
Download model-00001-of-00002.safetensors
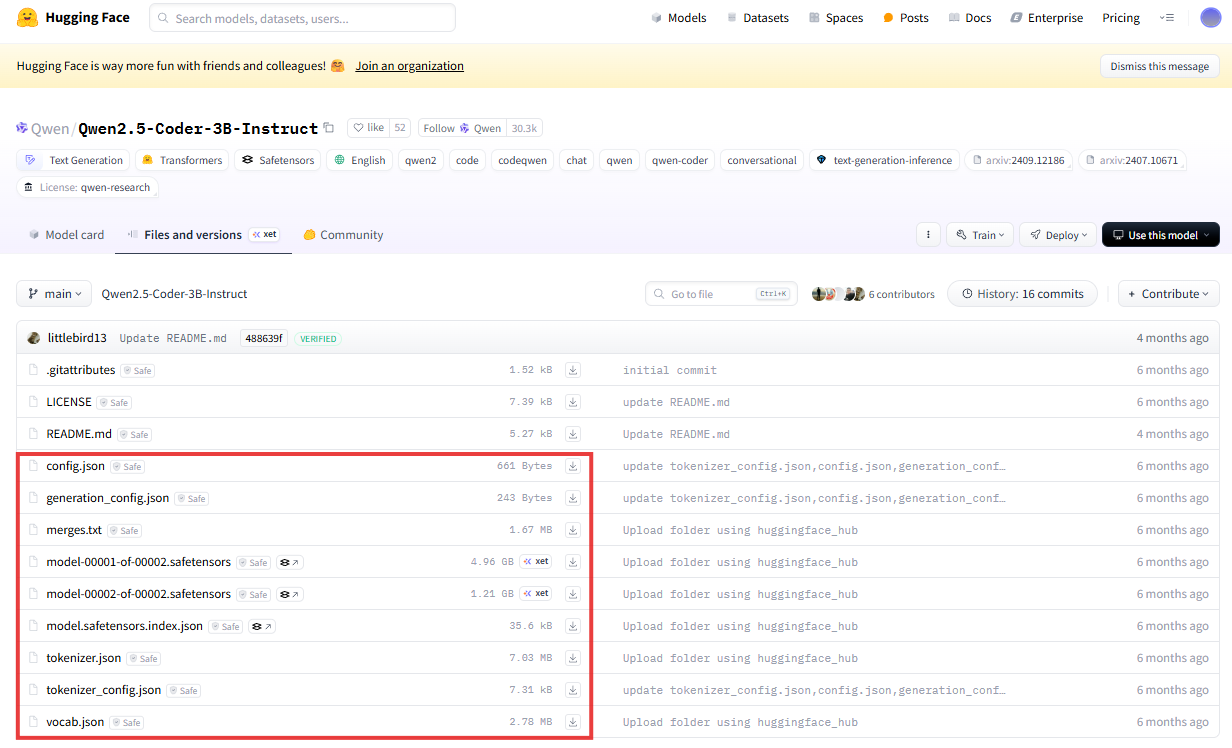click(x=573, y=562)
